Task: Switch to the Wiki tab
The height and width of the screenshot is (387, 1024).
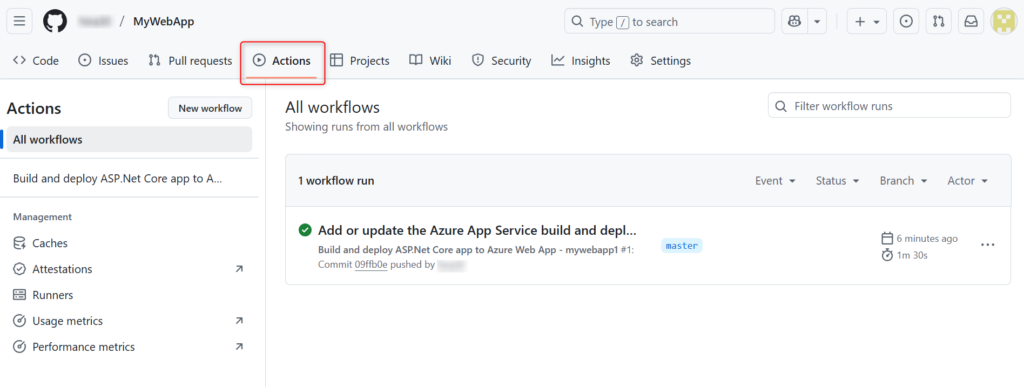Action: click(430, 61)
